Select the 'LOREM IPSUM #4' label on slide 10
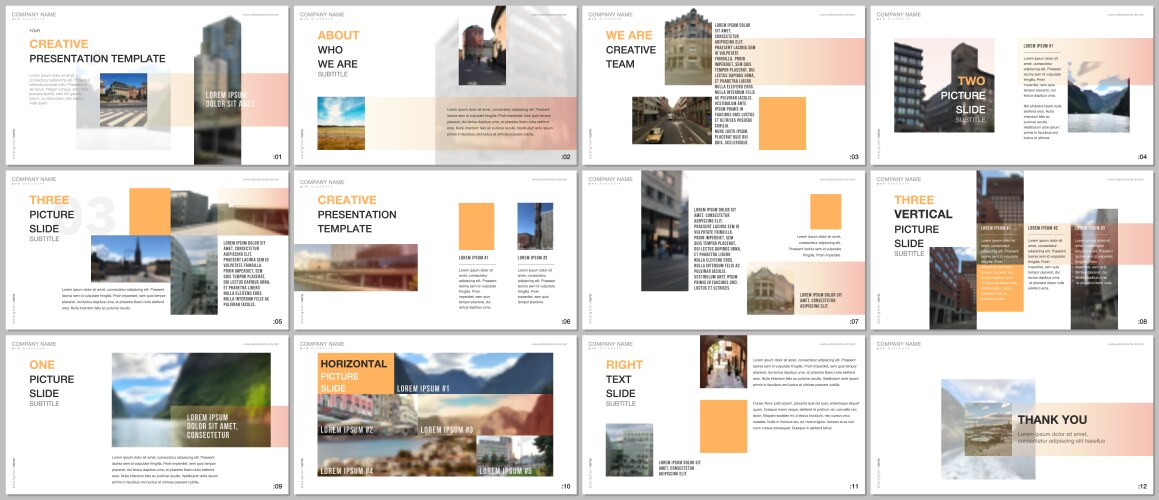The width and height of the screenshot is (1159, 500). (347, 470)
